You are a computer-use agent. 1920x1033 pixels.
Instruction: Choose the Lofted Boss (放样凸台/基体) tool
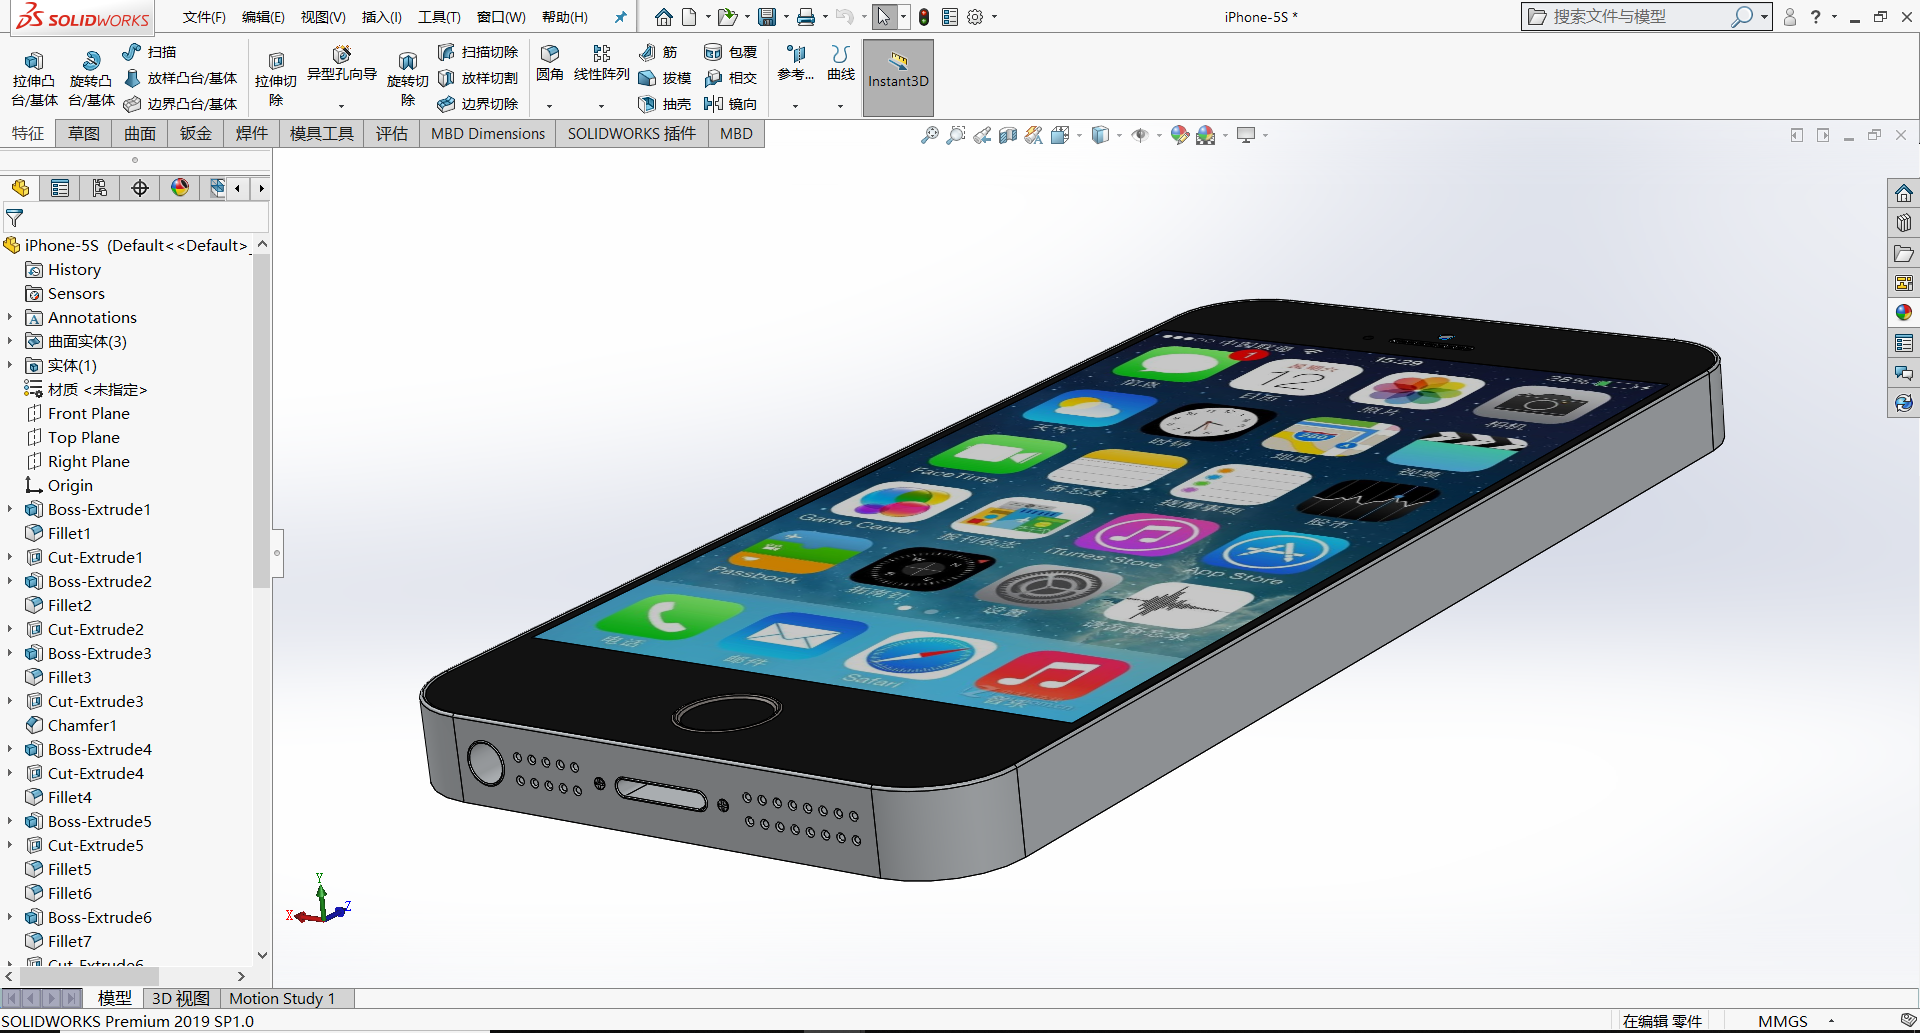point(180,78)
